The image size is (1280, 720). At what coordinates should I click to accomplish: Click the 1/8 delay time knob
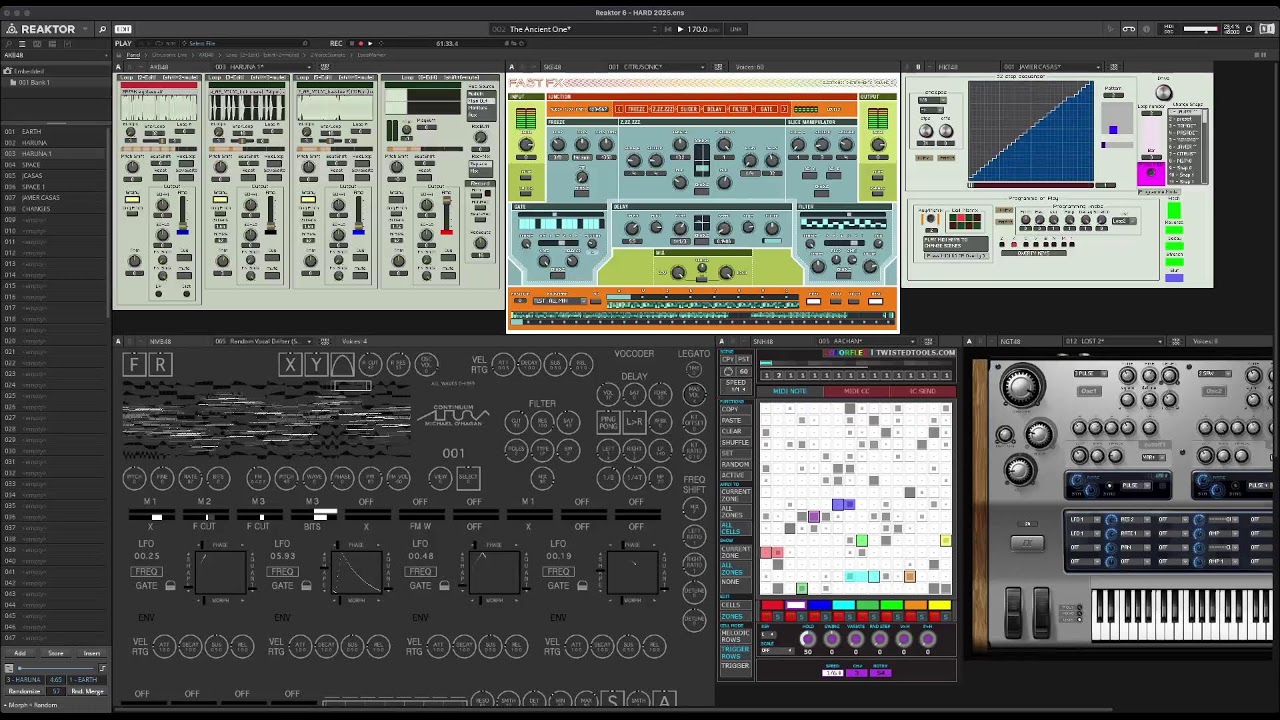(608, 478)
